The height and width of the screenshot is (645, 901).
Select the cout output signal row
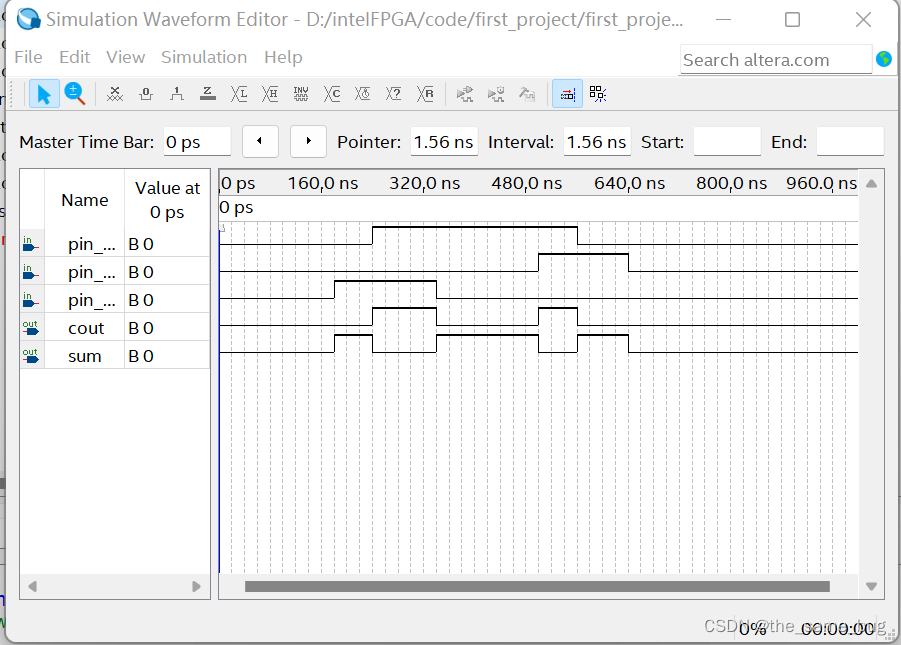point(115,328)
